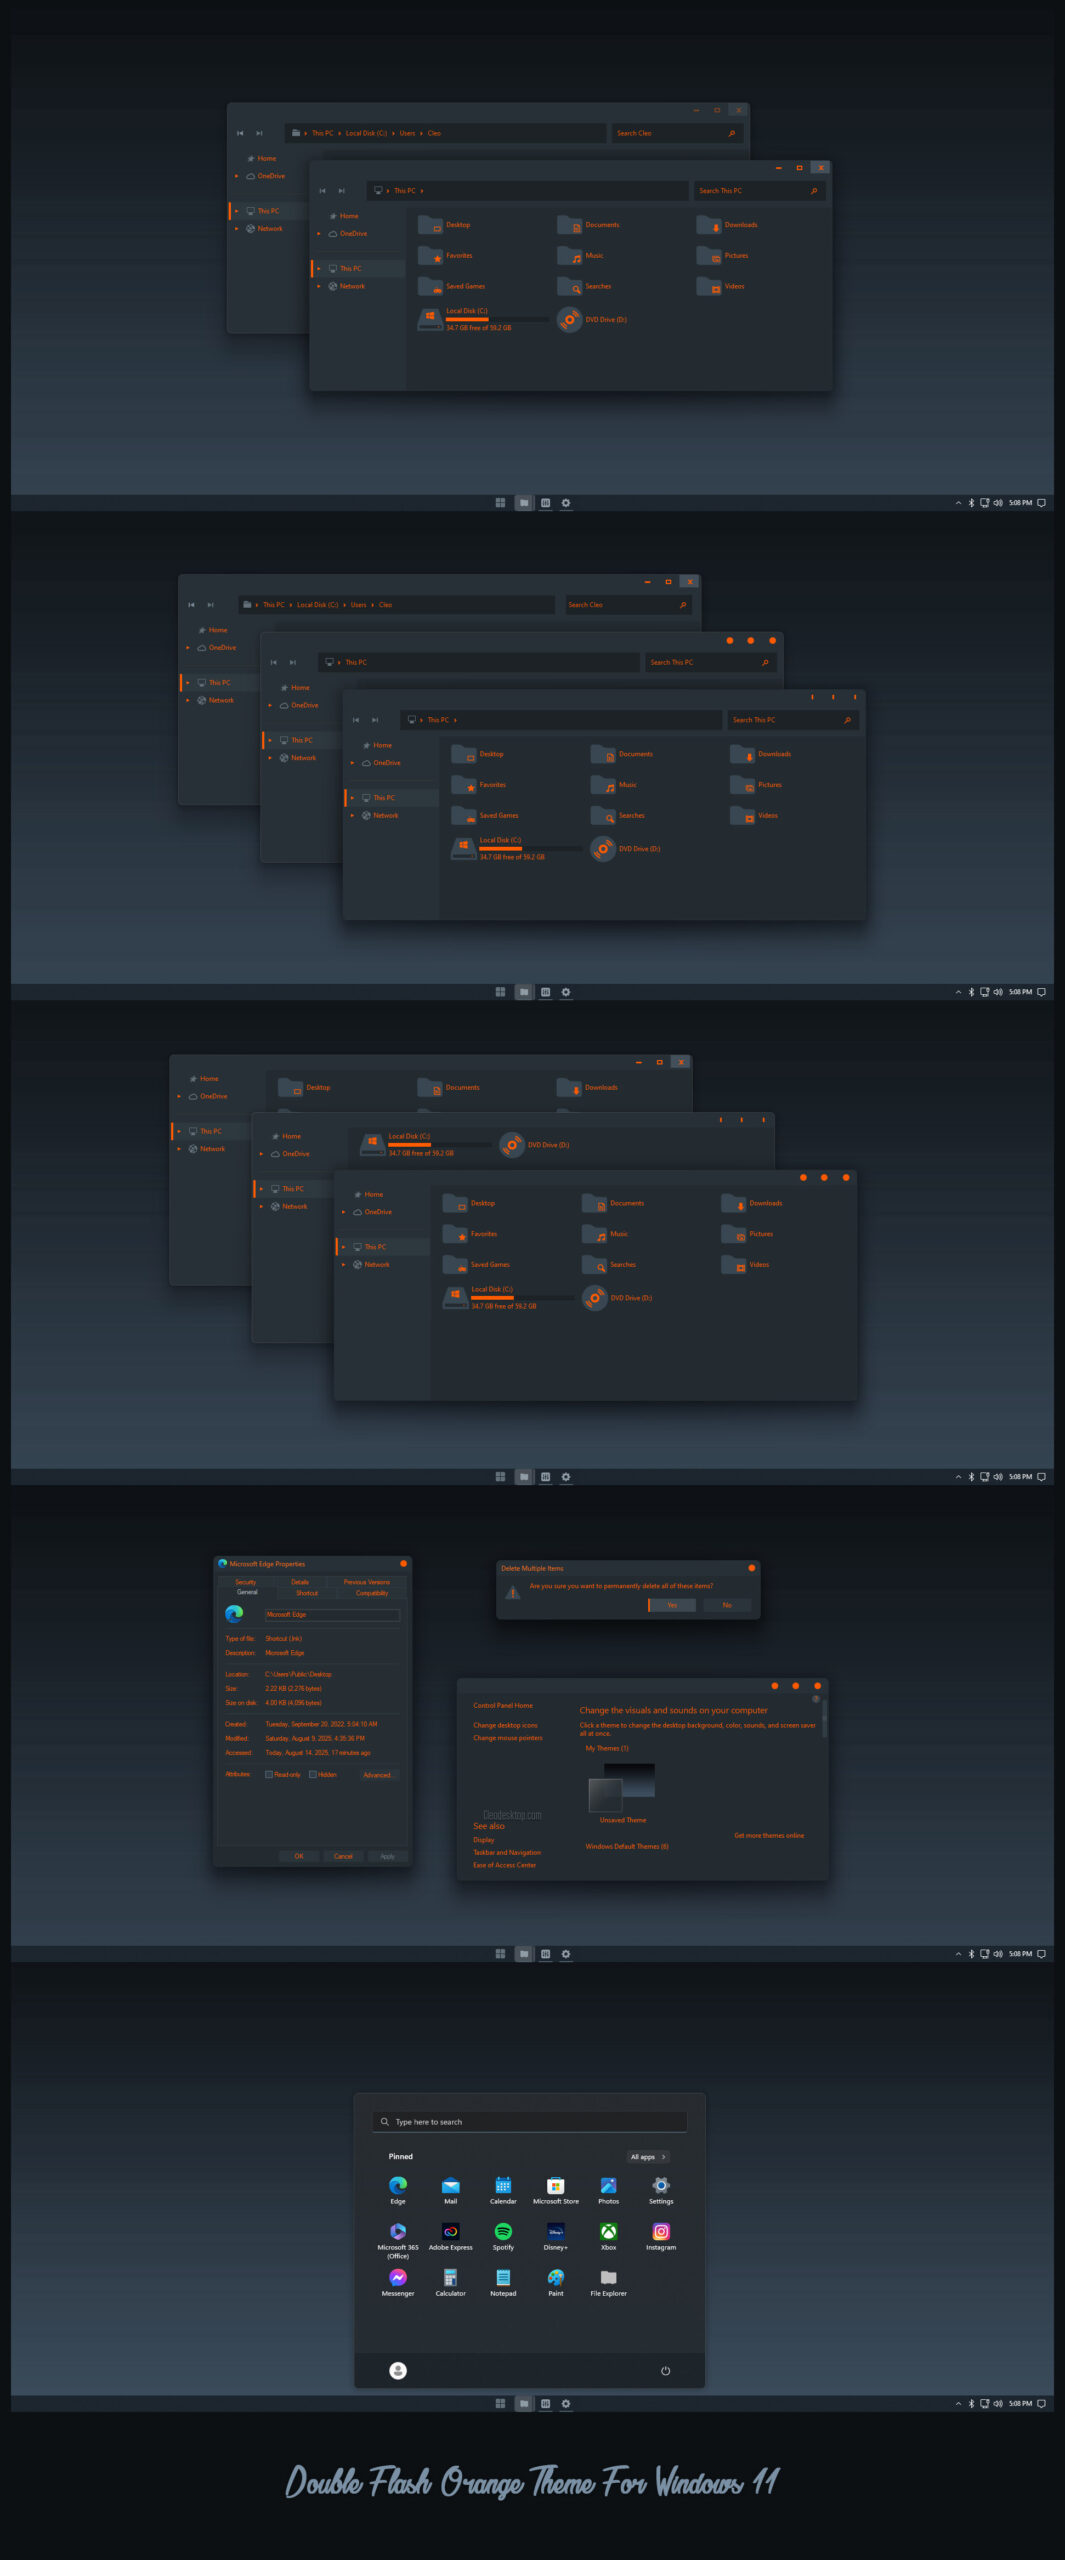Launch Disney+ from pinned apps
The width and height of the screenshot is (1065, 2560).
[556, 2231]
